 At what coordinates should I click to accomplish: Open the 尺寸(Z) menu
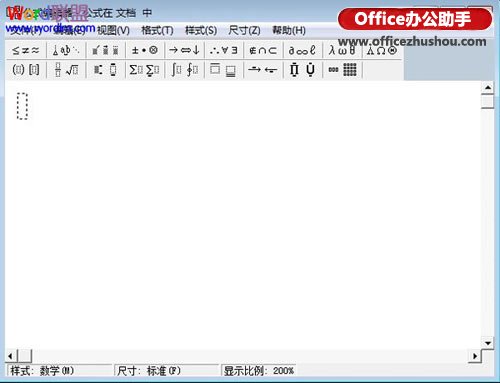pos(244,30)
